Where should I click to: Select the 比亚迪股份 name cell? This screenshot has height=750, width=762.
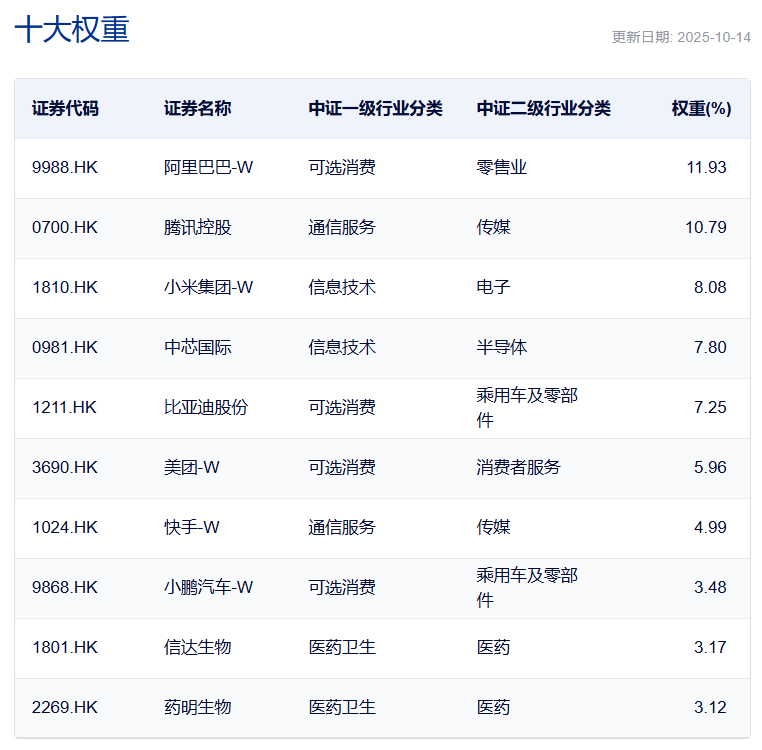[x=206, y=407]
